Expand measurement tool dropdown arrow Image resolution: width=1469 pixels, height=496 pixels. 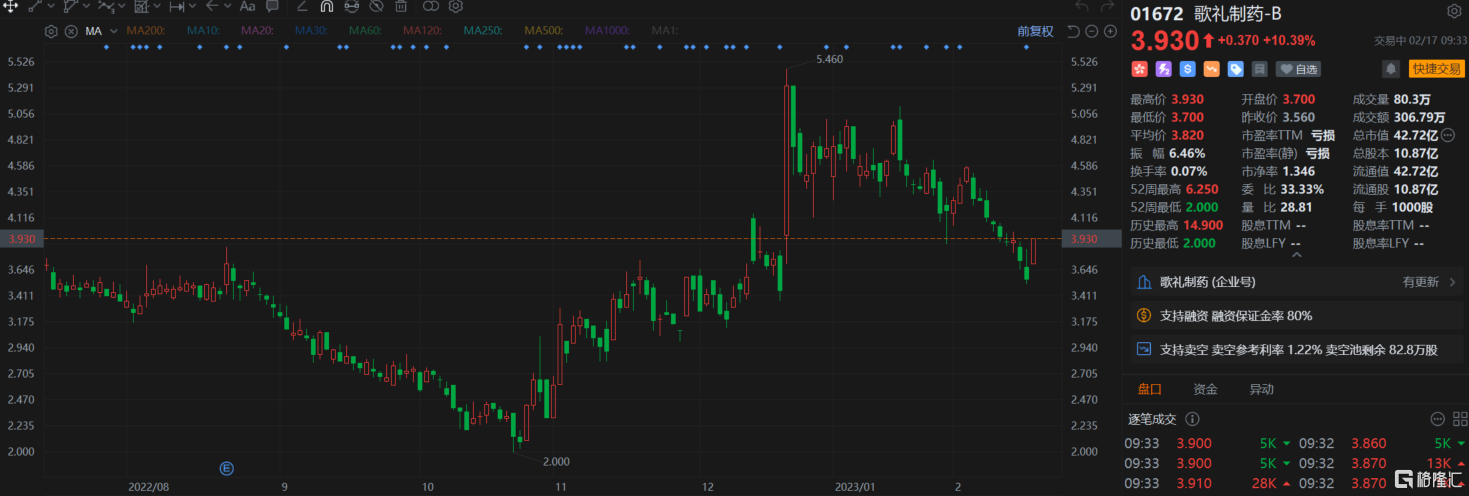tap(192, 6)
